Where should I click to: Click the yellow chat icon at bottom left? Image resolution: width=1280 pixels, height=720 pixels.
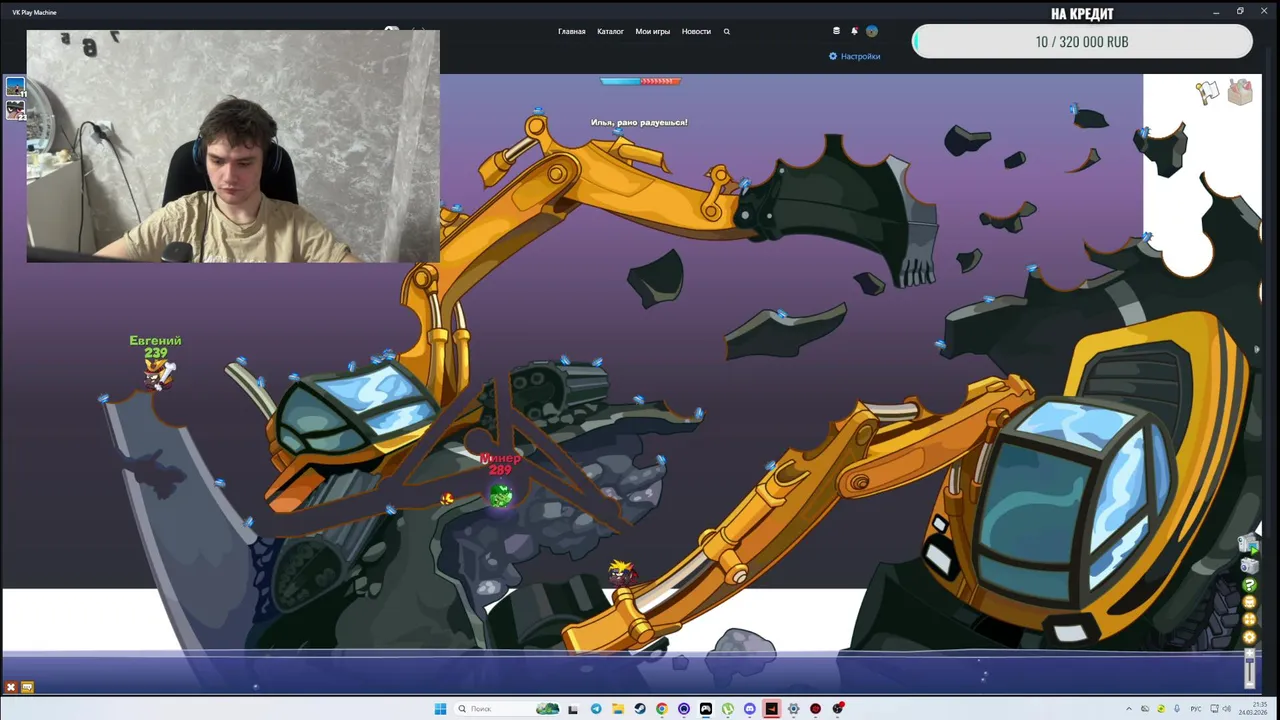click(27, 687)
